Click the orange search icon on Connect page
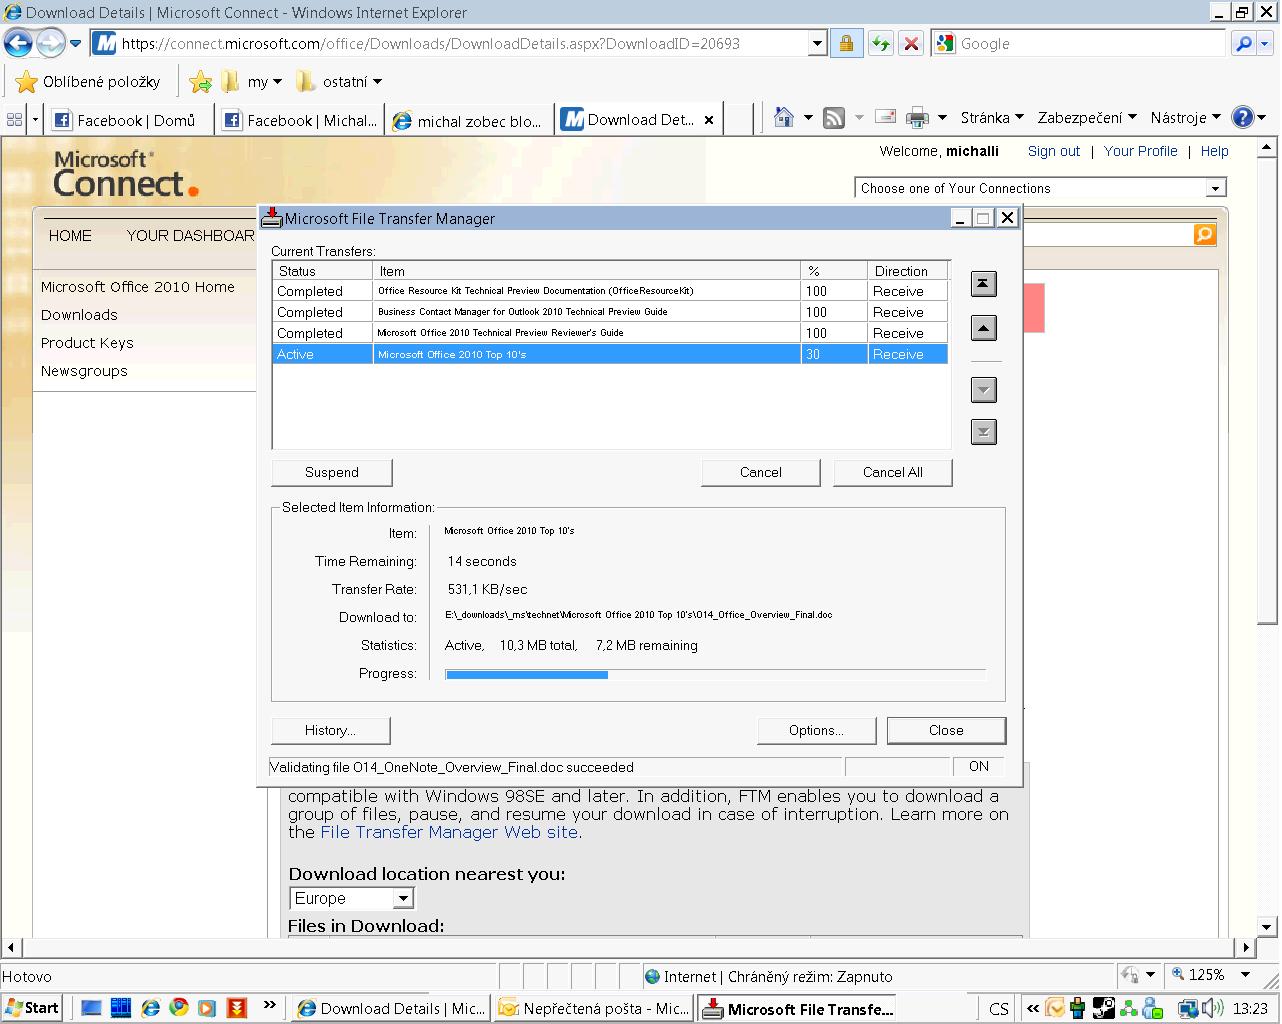Screen dimensions: 1282x1024 1205,234
